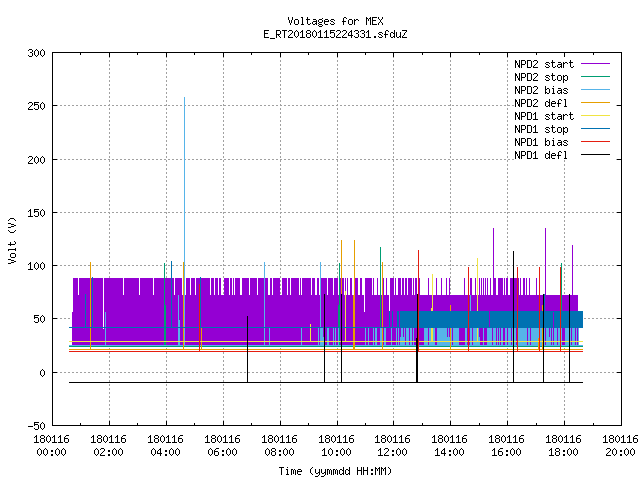Screen dimensions: 640x480
Task: Click the 08:00 x-axis time label
Action: [279, 452]
